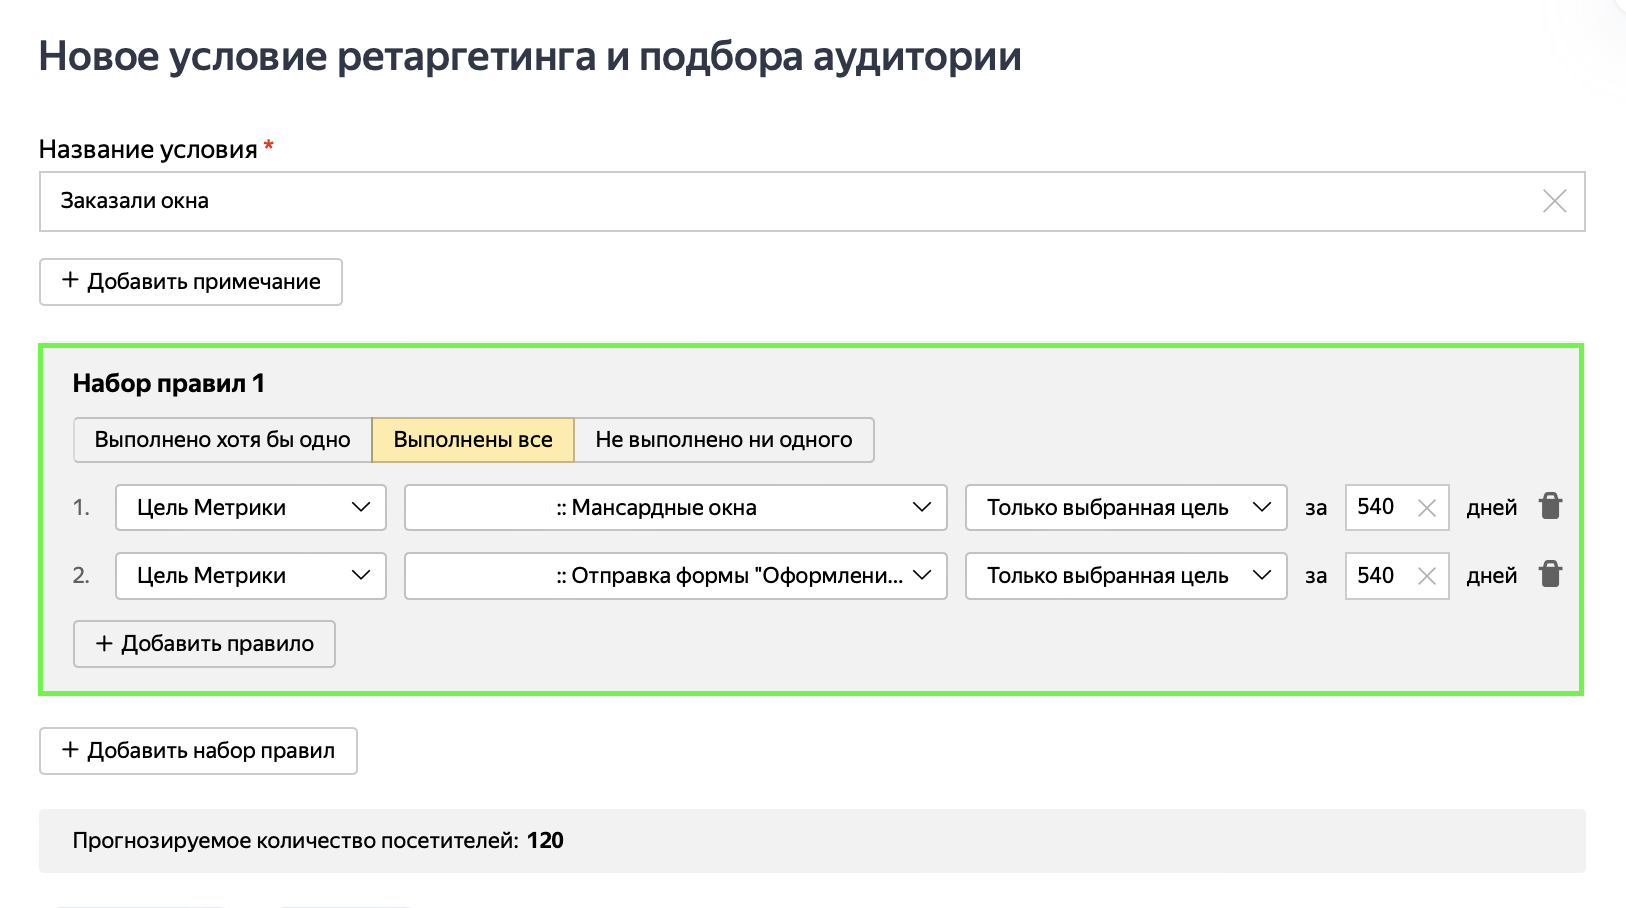Click inside the Заказали окна name field
The height and width of the screenshot is (908, 1626).
(400, 201)
